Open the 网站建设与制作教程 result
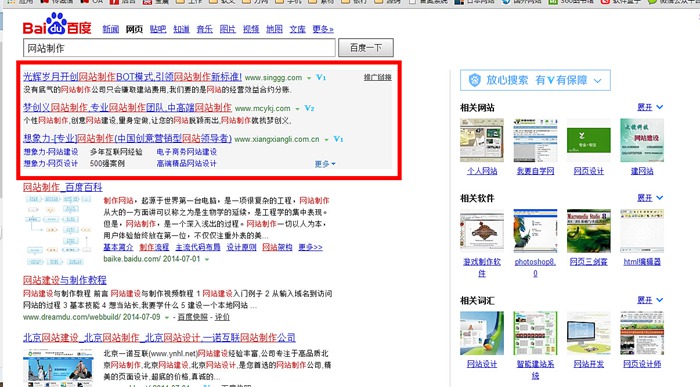 coord(65,280)
